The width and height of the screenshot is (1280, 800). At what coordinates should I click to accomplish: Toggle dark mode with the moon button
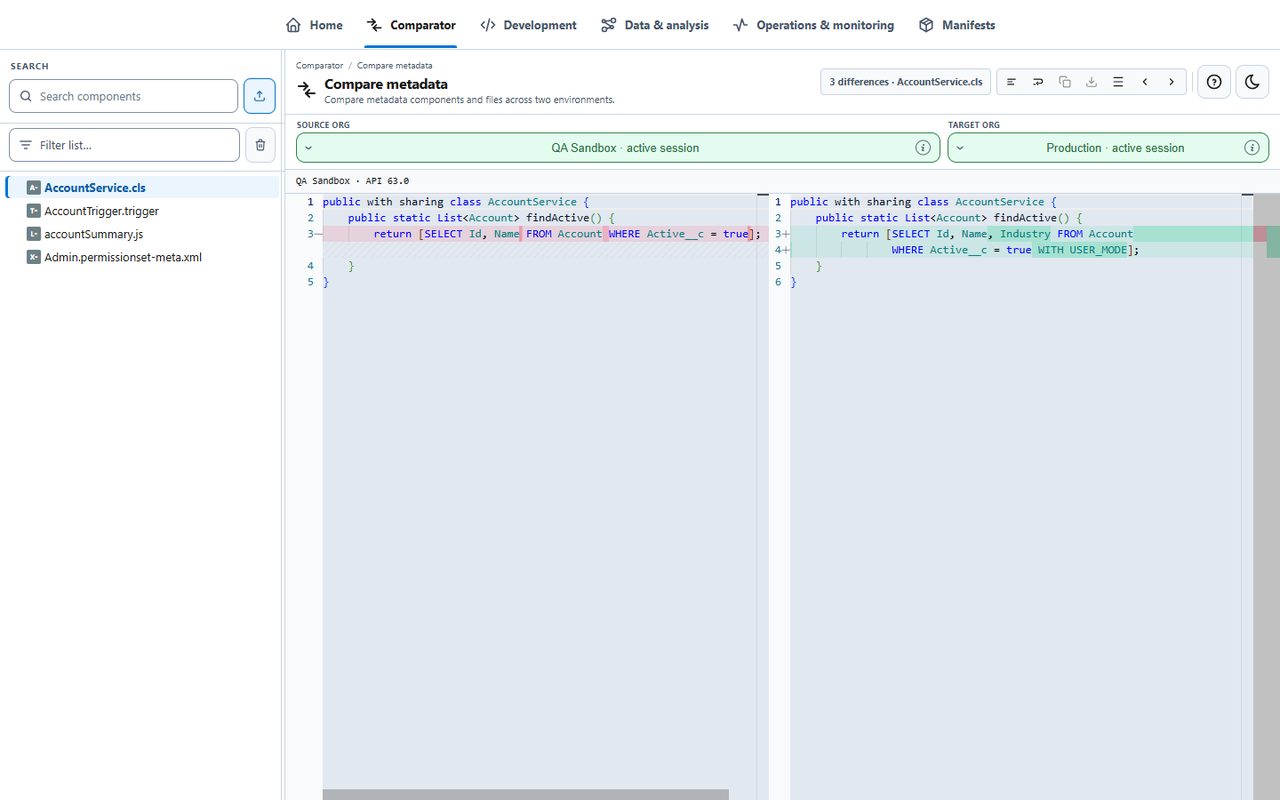[x=1253, y=82]
